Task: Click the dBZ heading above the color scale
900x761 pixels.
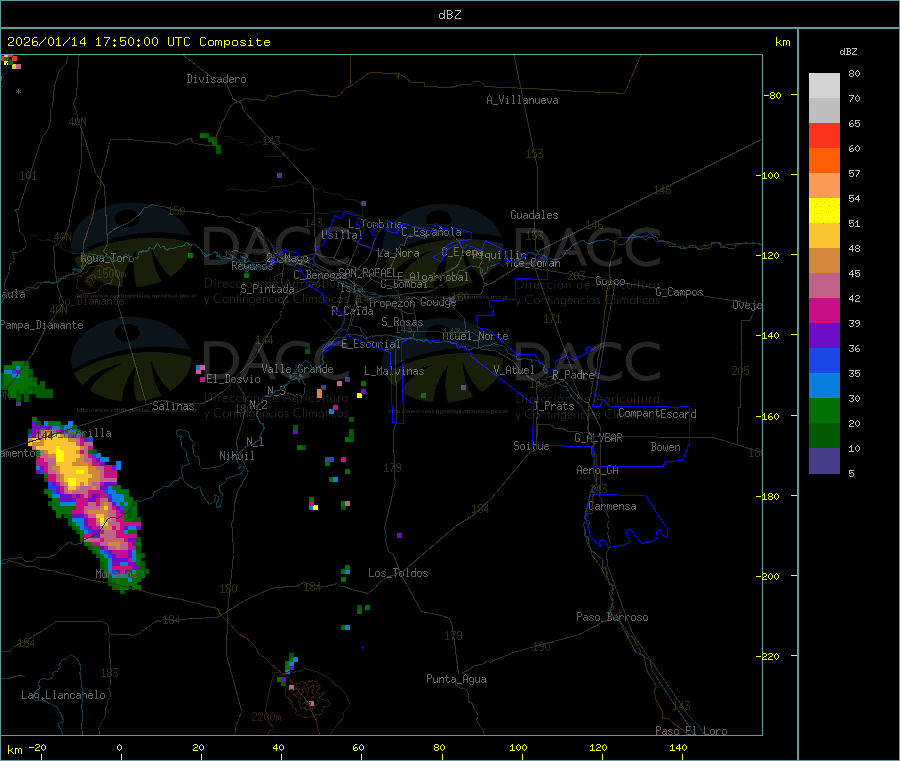Action: coord(848,52)
